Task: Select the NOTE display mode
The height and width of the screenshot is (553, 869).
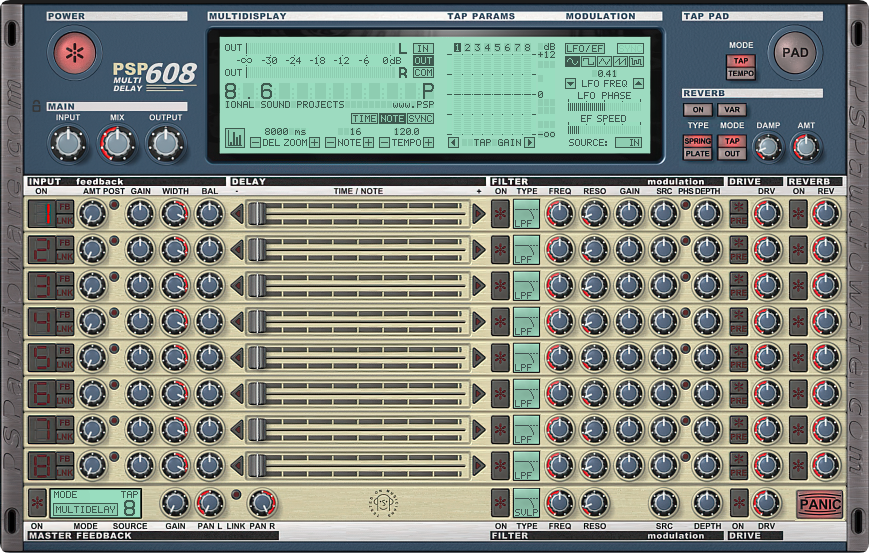Action: [392, 119]
